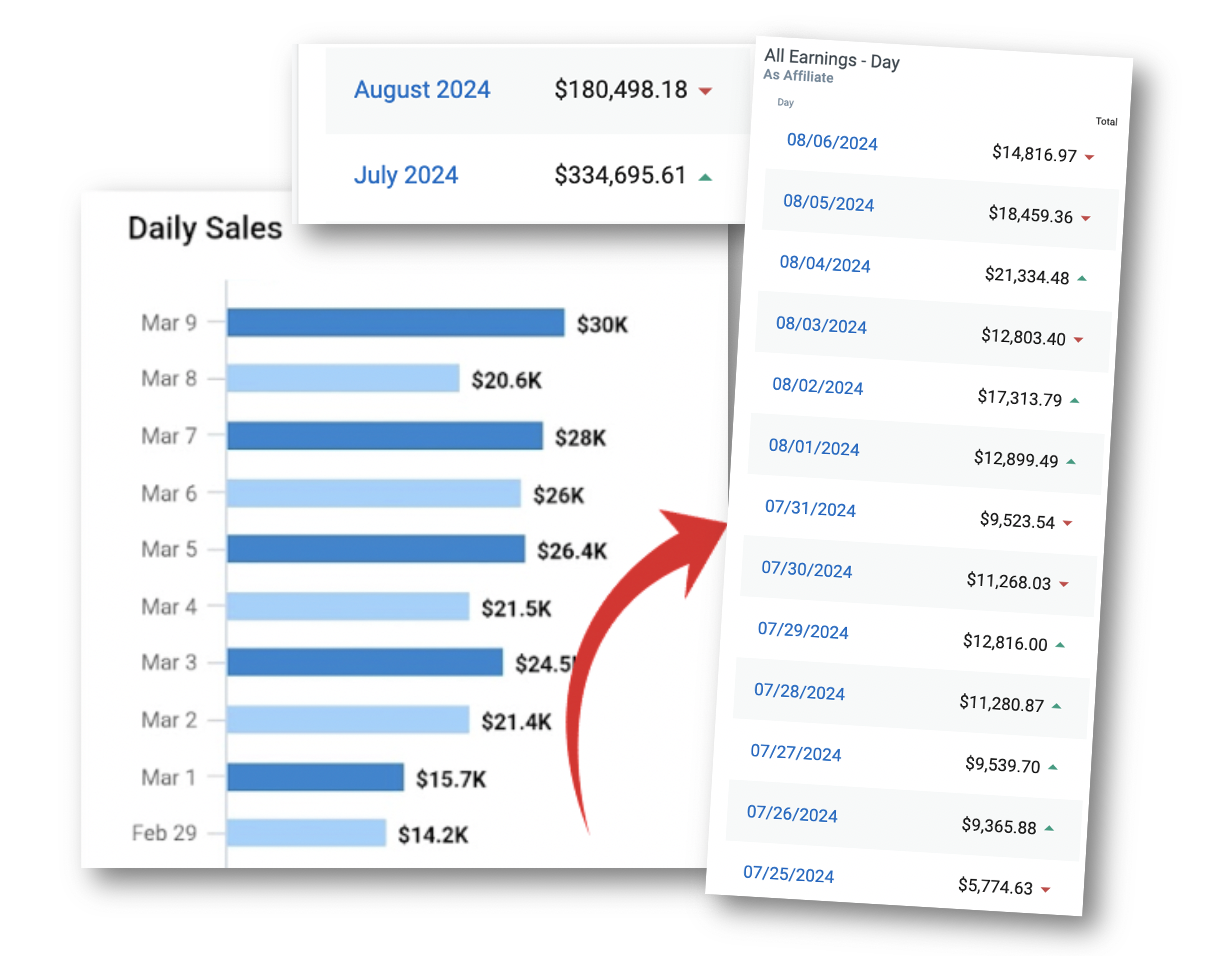Click the green up arrow beside $334,695.61
Screen dimensions: 1232x956
tap(705, 177)
